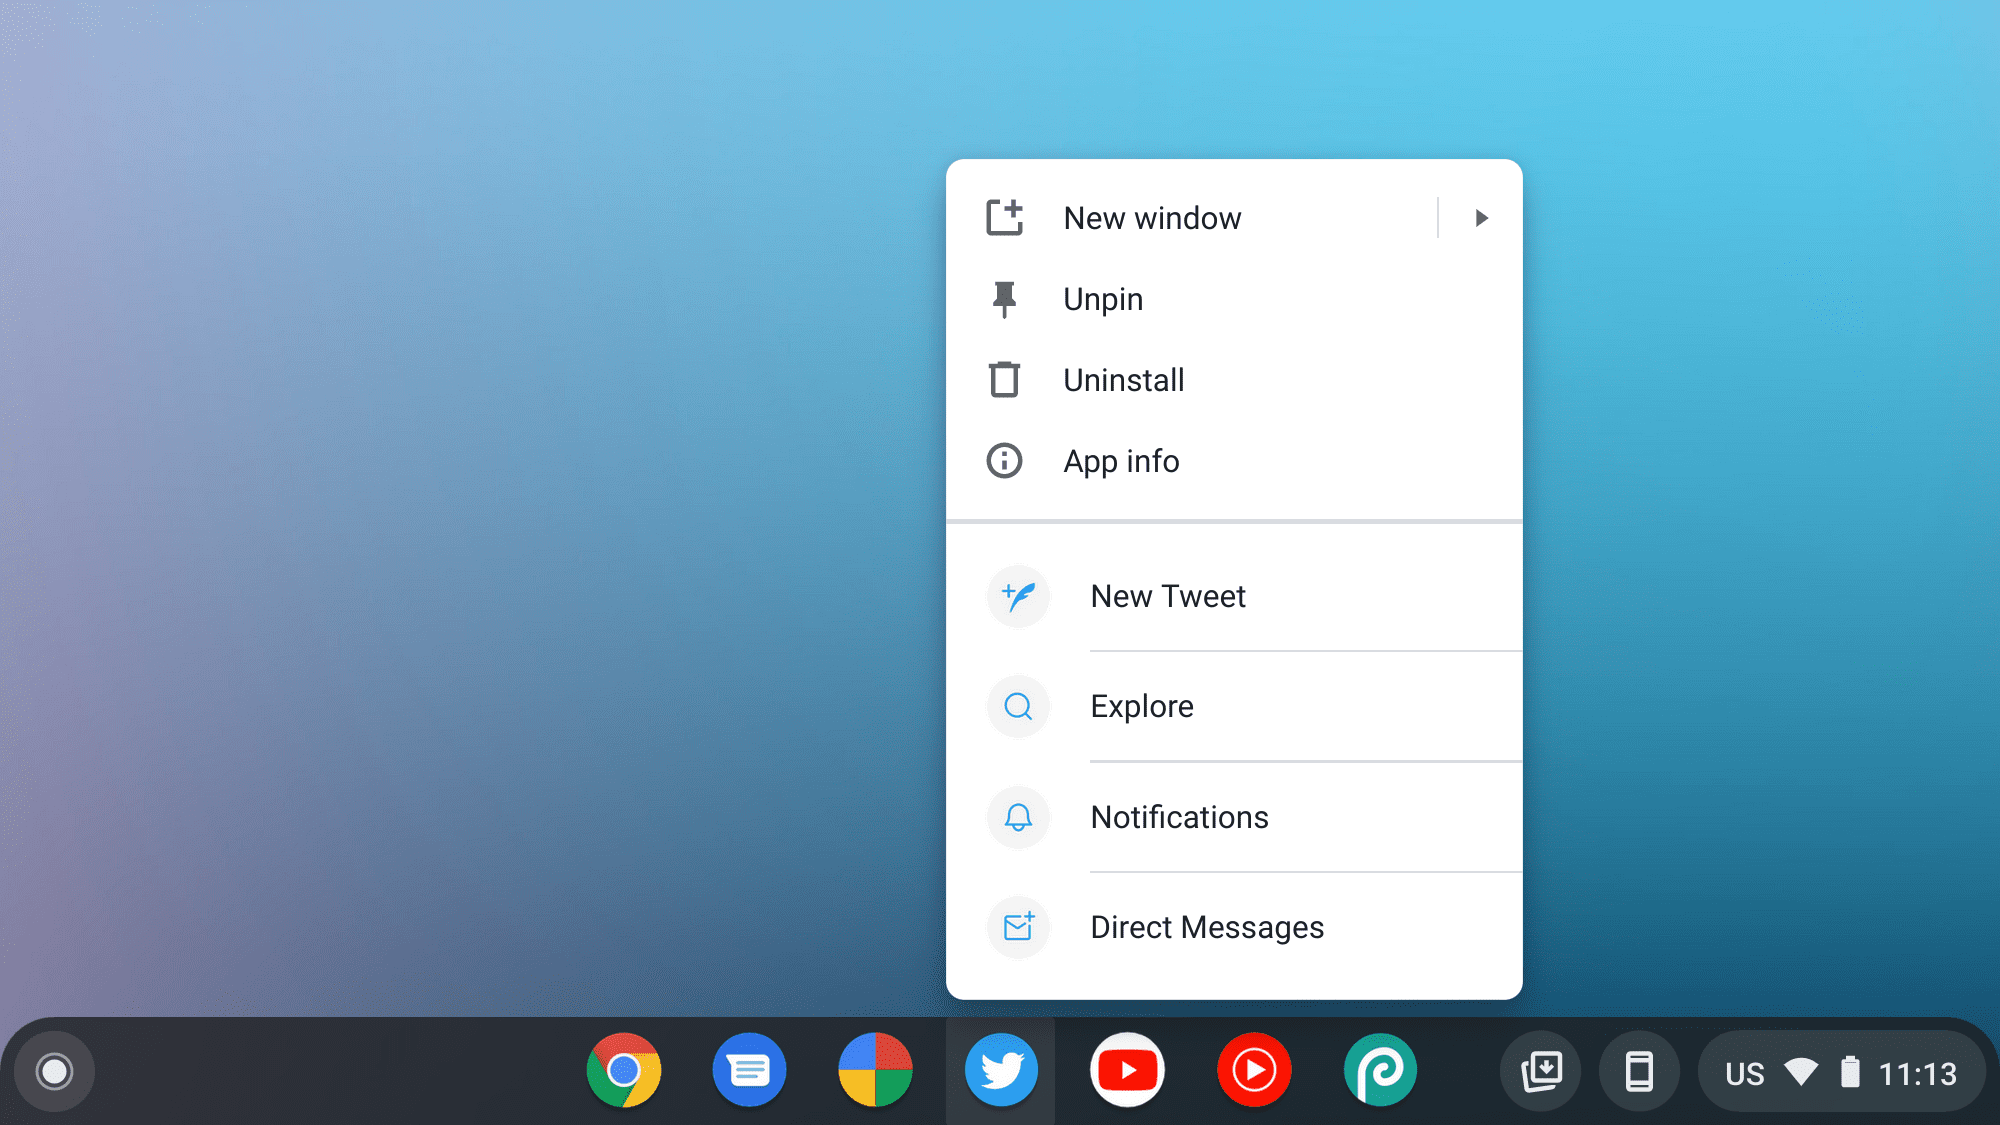Open Direct Messages icon

(x=1019, y=926)
